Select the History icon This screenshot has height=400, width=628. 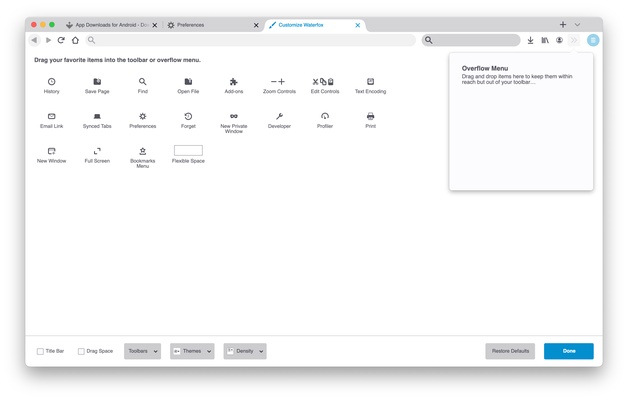51,82
